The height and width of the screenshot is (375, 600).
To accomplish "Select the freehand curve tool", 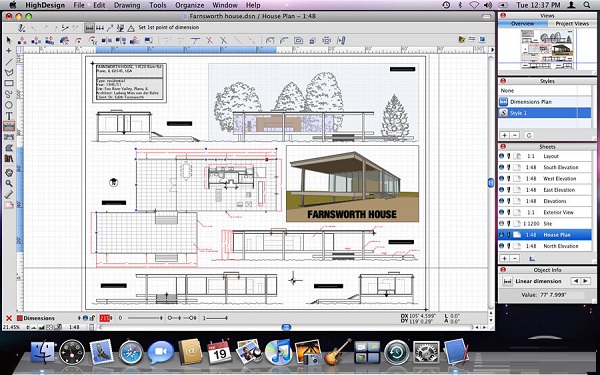I will (9, 94).
